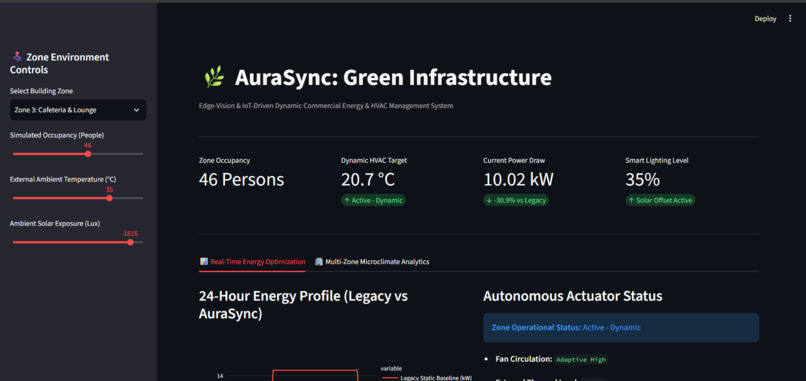The image size is (806, 381).
Task: Click the '24-Hour Energy Profile' heading
Action: coord(303,305)
